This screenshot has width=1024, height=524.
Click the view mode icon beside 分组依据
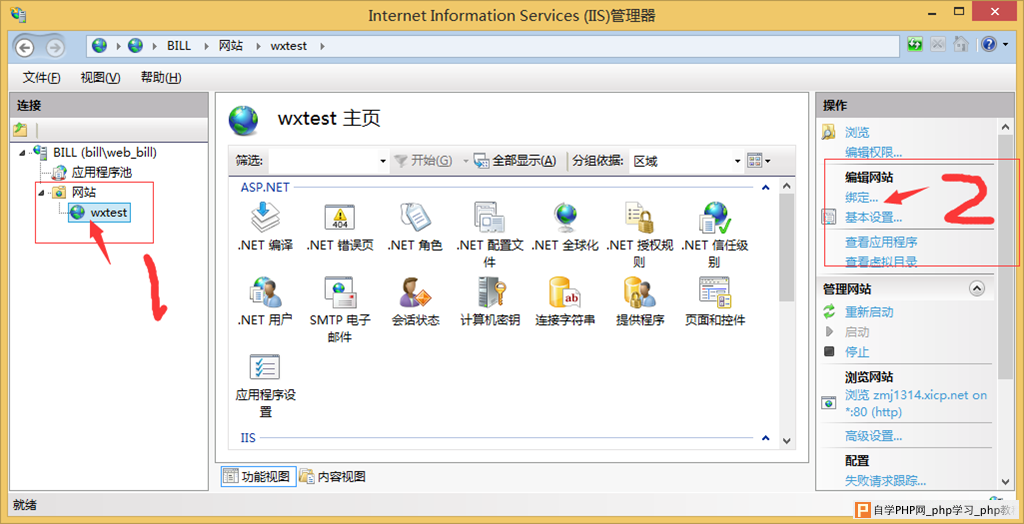[x=755, y=161]
